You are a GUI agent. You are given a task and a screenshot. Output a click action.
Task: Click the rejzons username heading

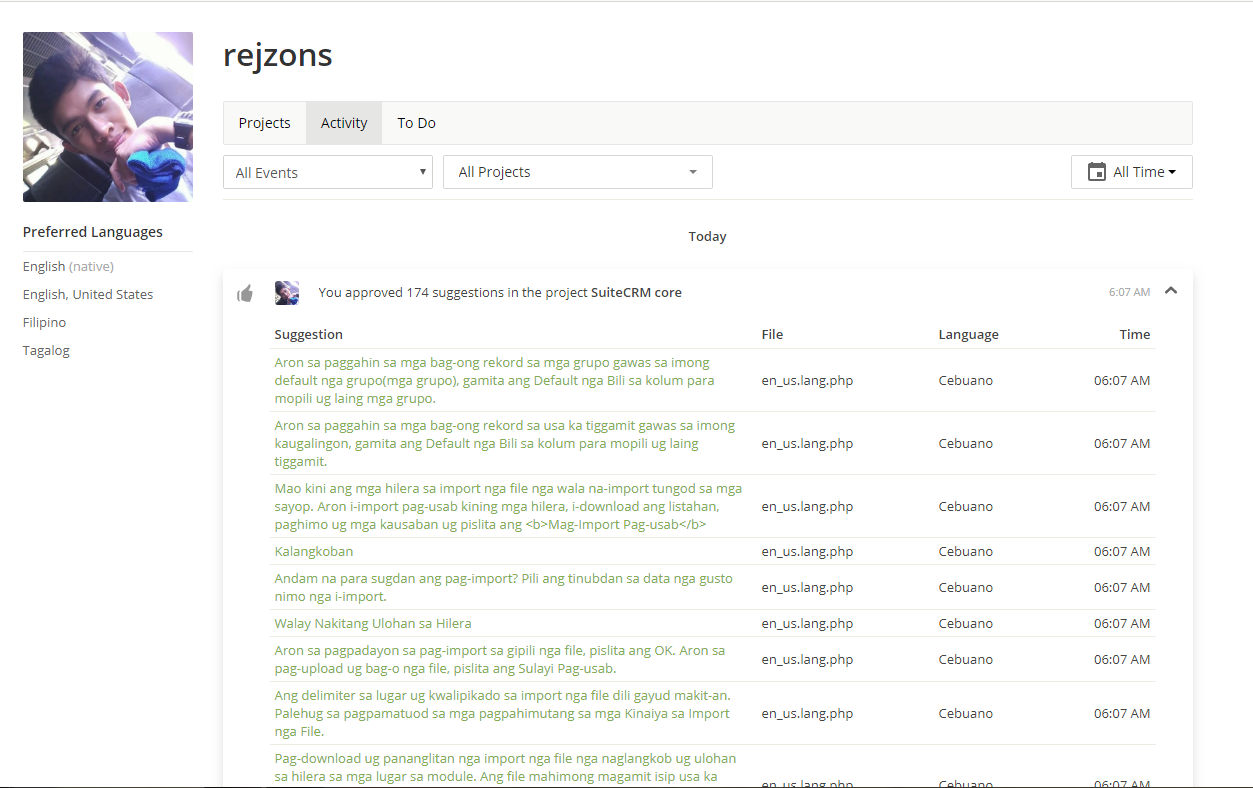(278, 54)
